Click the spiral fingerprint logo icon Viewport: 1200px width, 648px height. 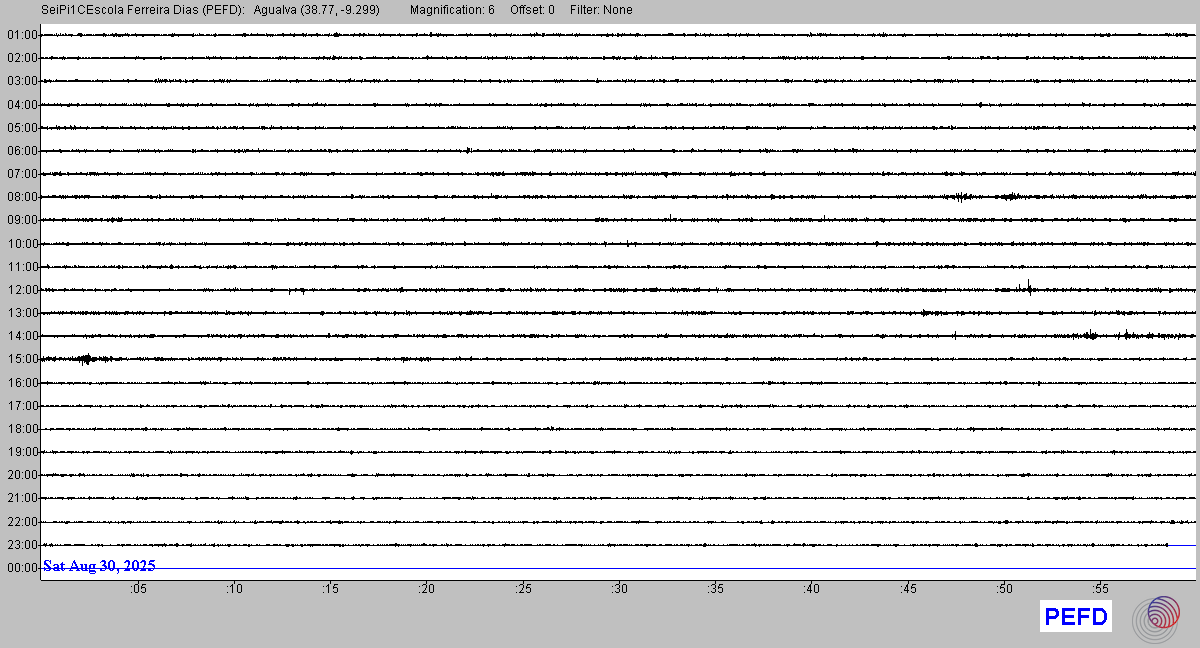click(x=1156, y=617)
